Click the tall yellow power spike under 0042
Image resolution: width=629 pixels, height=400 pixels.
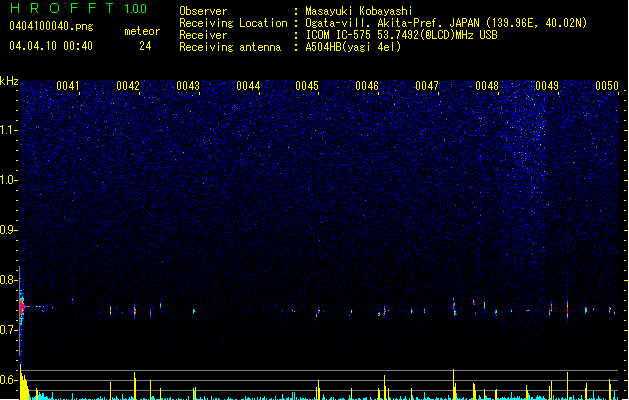pyautogui.click(x=135, y=385)
